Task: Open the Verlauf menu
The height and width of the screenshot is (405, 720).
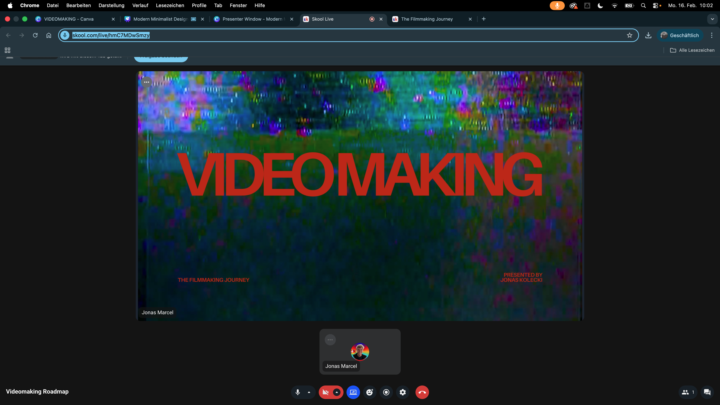Action: (x=140, y=6)
